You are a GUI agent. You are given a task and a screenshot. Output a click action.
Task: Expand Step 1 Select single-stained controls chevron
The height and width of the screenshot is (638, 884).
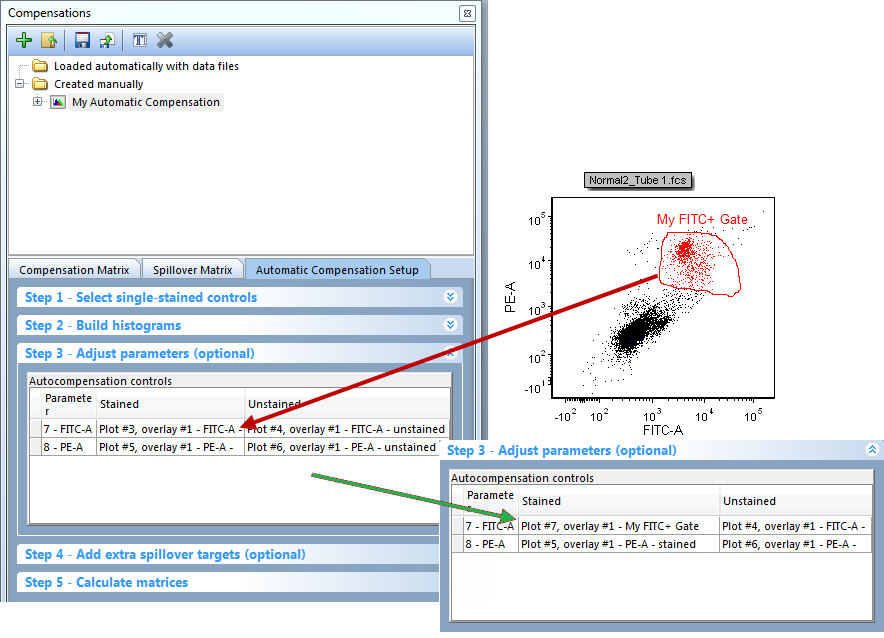coord(450,297)
